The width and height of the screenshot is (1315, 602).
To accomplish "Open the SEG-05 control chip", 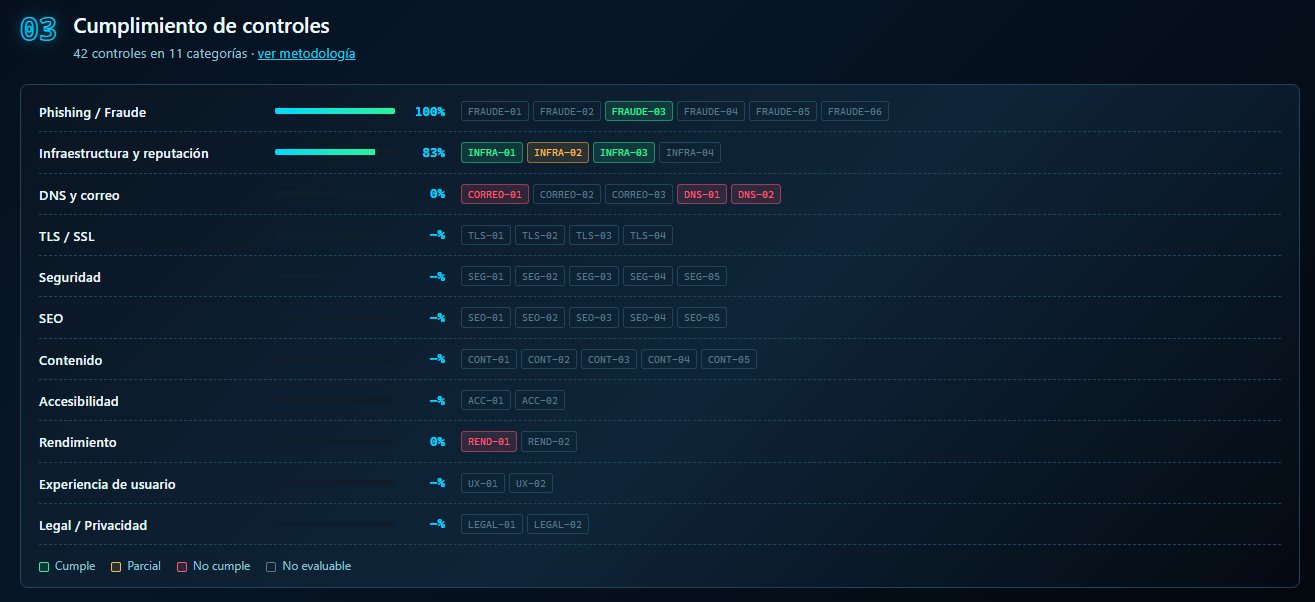I will pos(702,276).
